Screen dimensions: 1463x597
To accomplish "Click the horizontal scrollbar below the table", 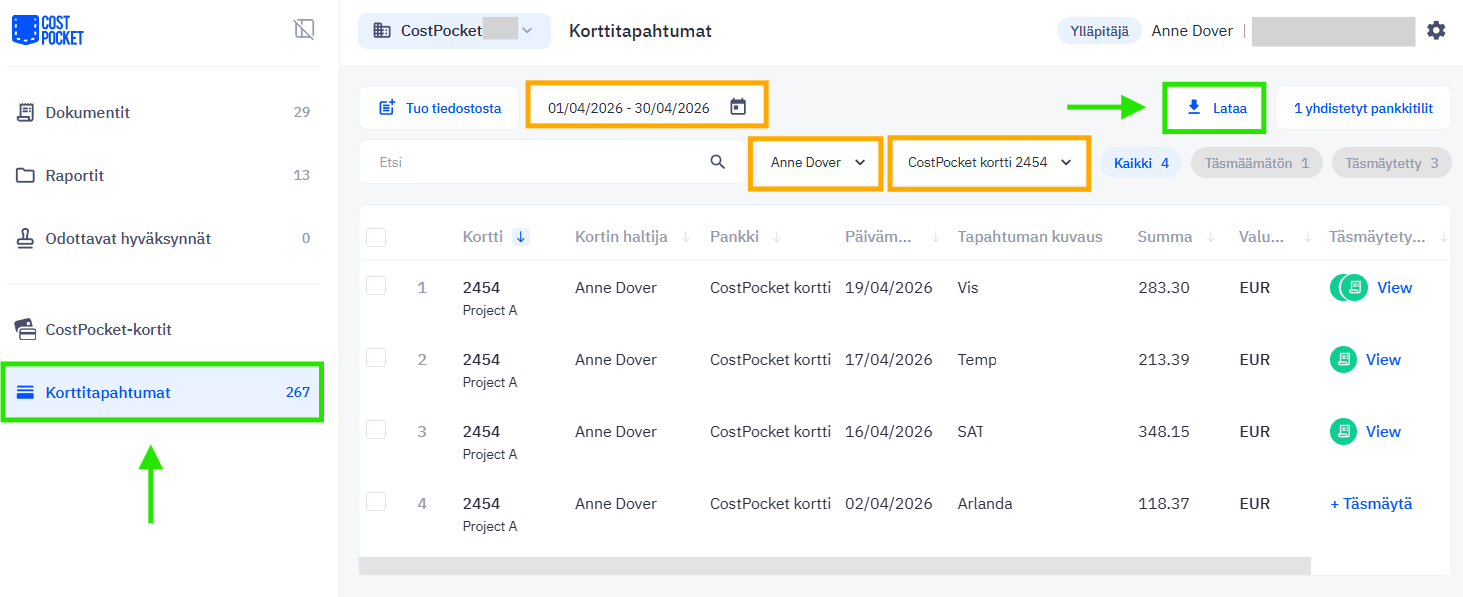I will (x=833, y=566).
